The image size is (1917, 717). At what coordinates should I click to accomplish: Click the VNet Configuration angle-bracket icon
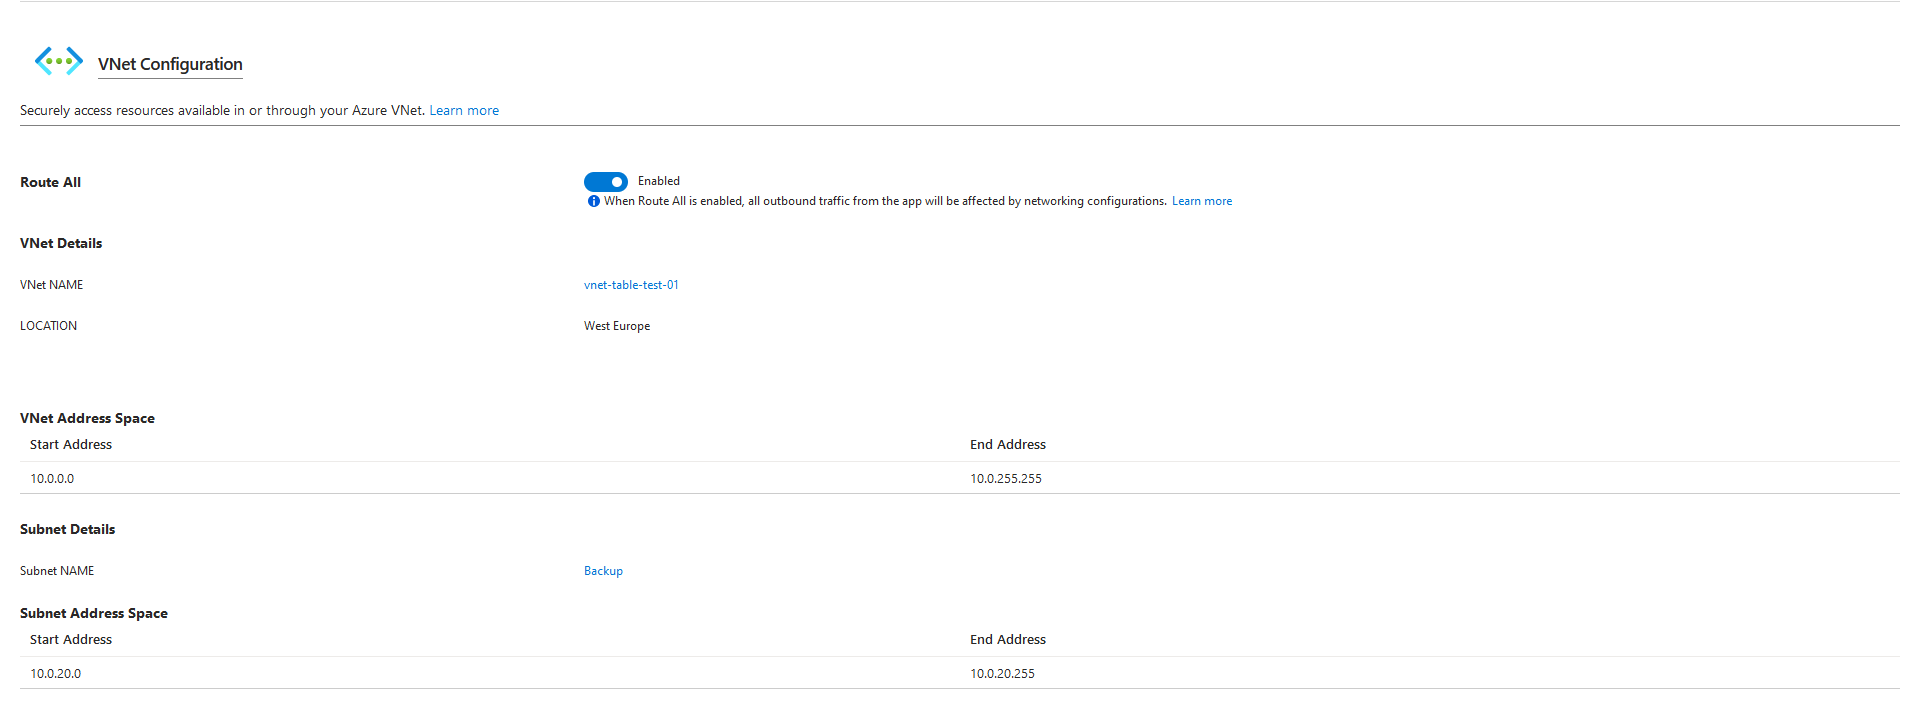tap(58, 62)
